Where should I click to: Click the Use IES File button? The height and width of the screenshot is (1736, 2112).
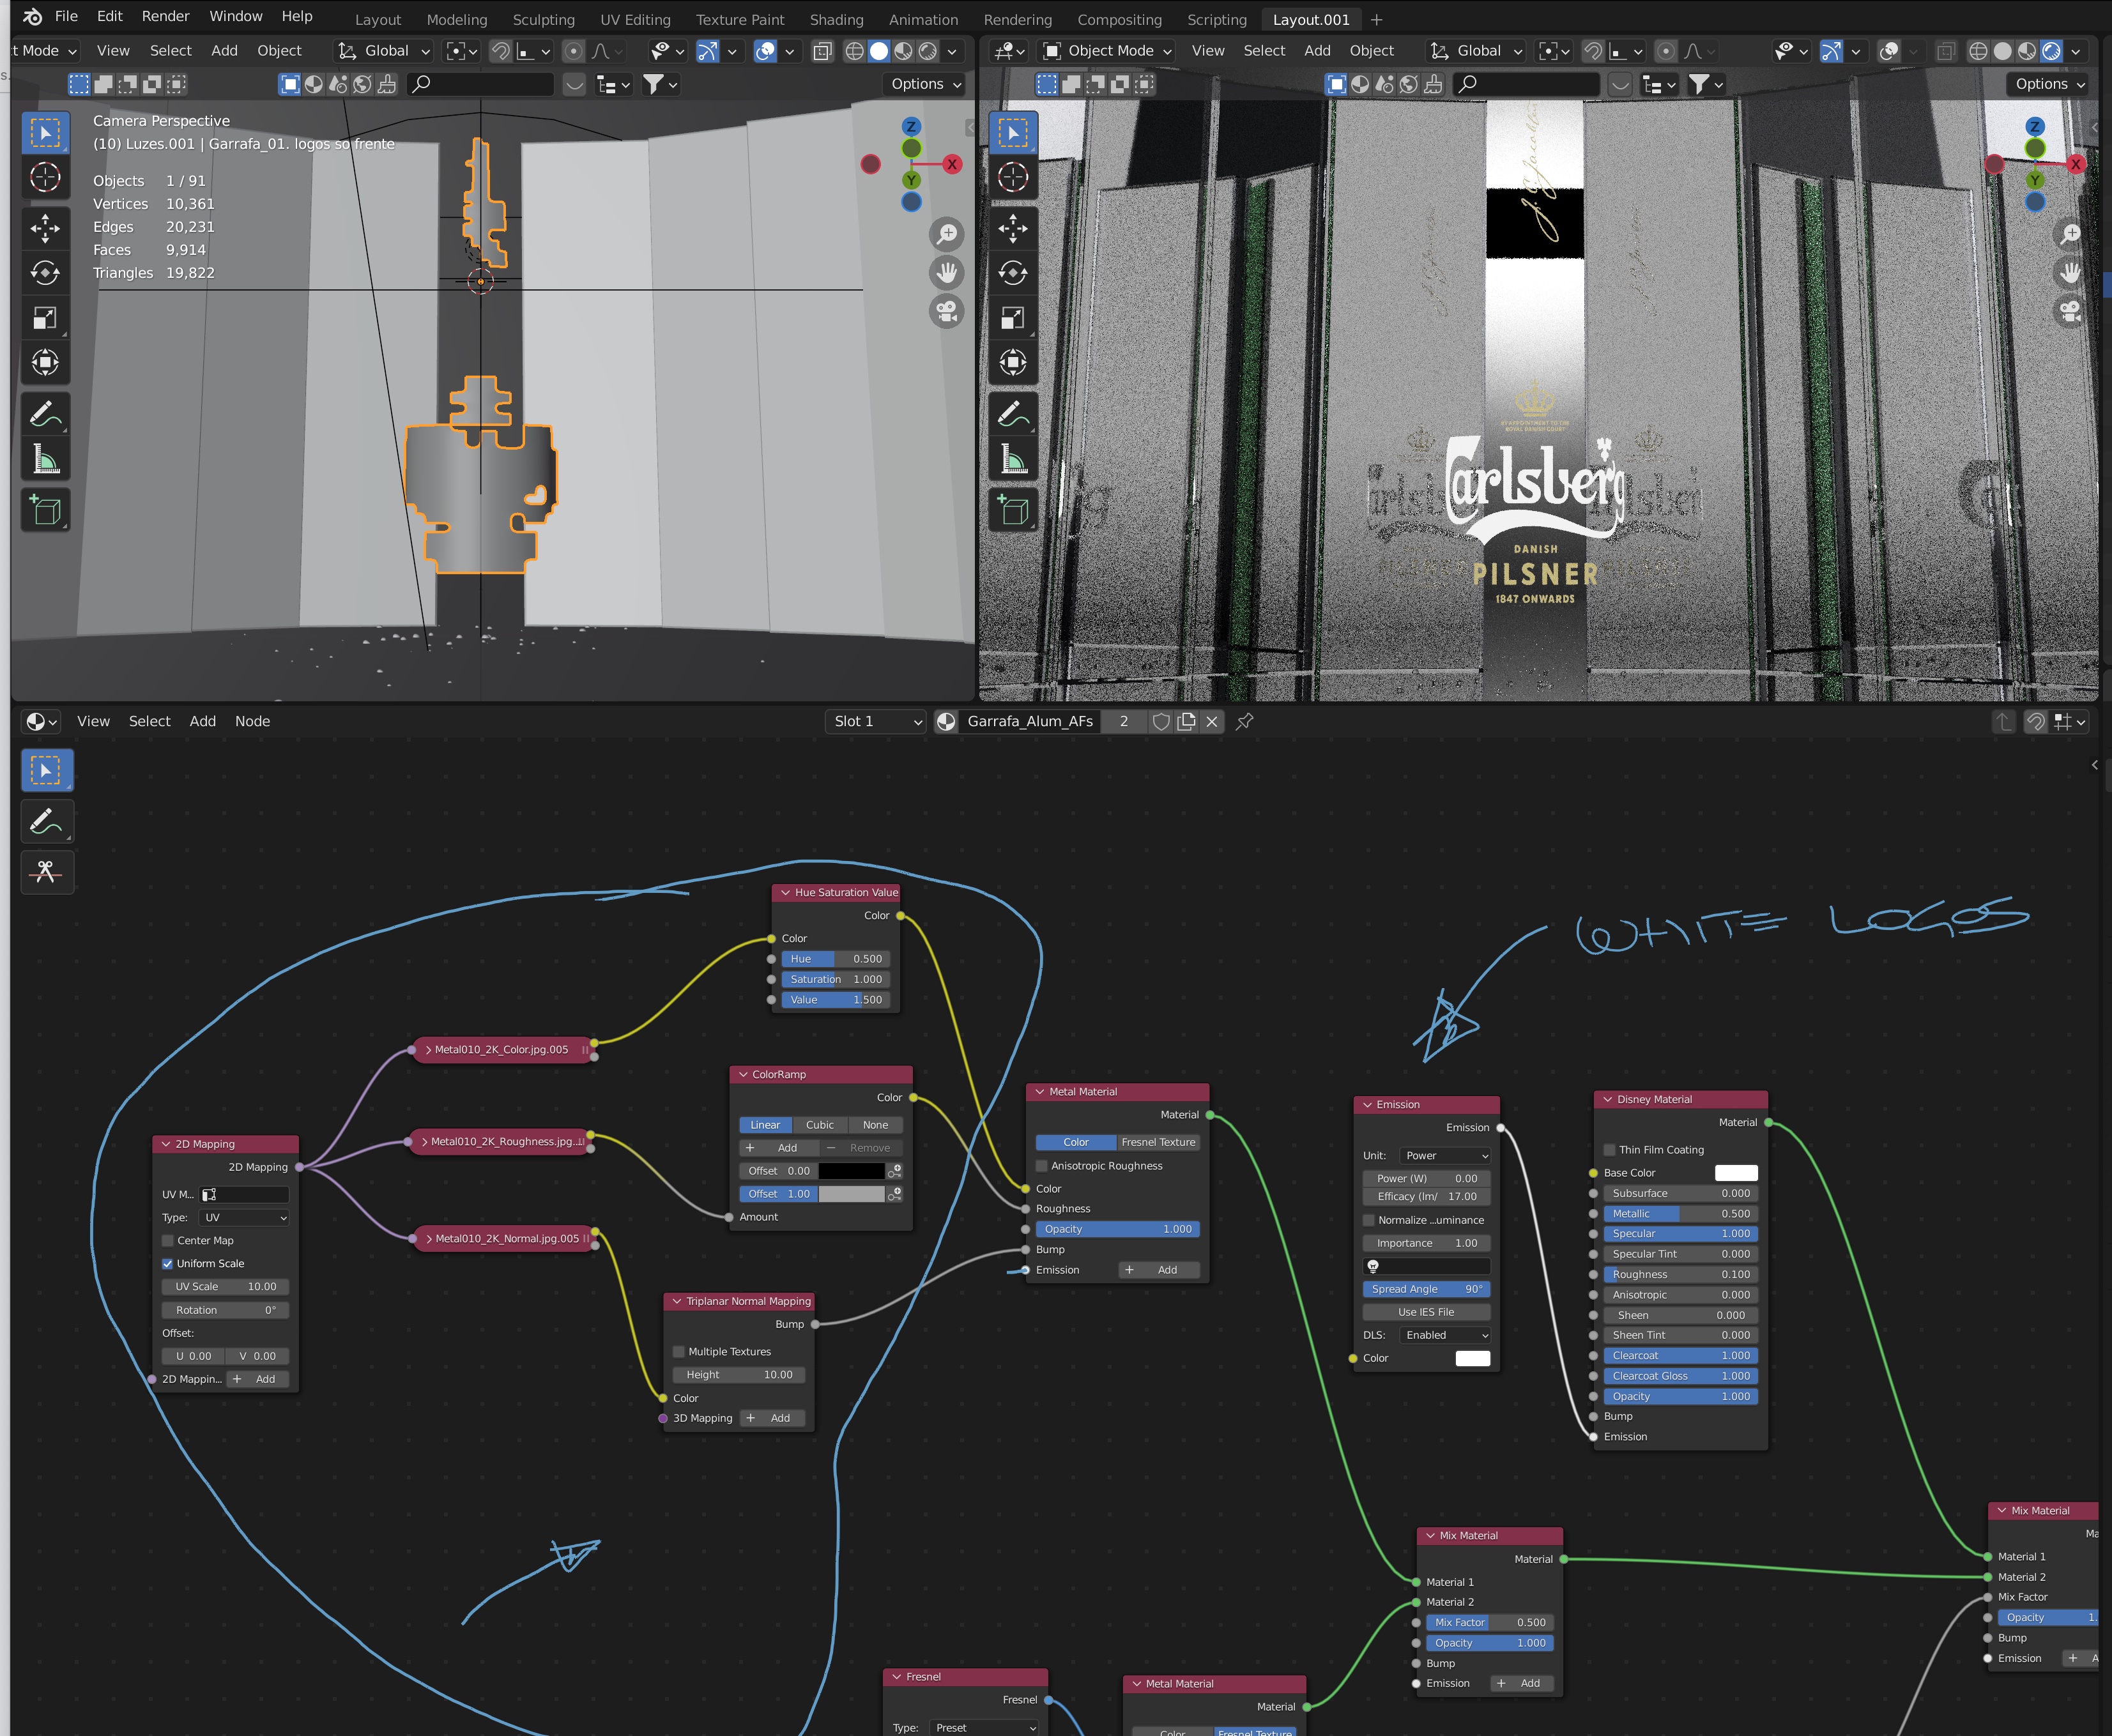(x=1425, y=1312)
